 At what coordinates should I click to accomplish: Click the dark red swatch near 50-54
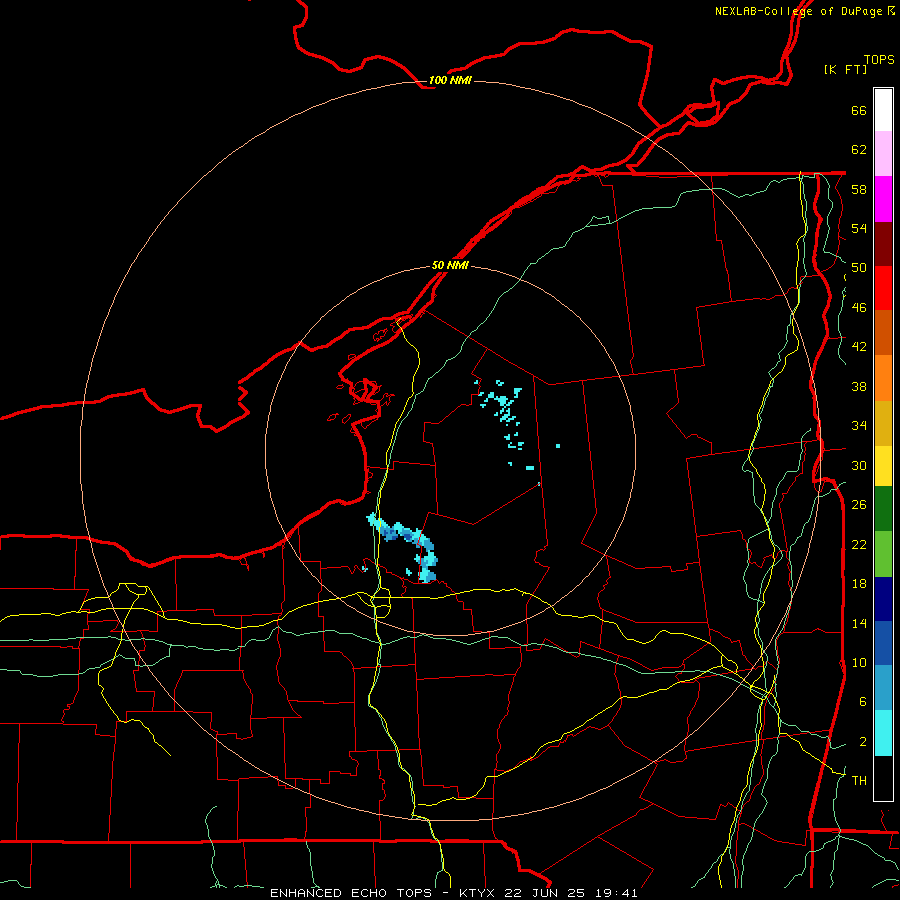883,244
